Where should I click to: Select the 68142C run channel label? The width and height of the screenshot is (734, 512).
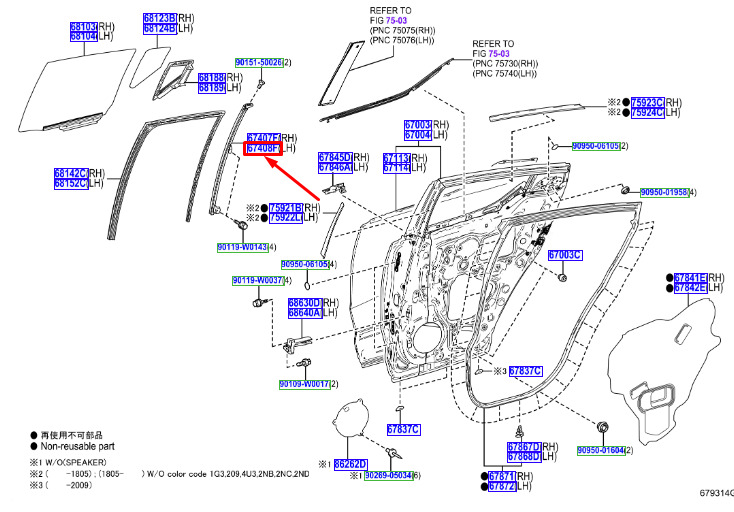pos(71,174)
